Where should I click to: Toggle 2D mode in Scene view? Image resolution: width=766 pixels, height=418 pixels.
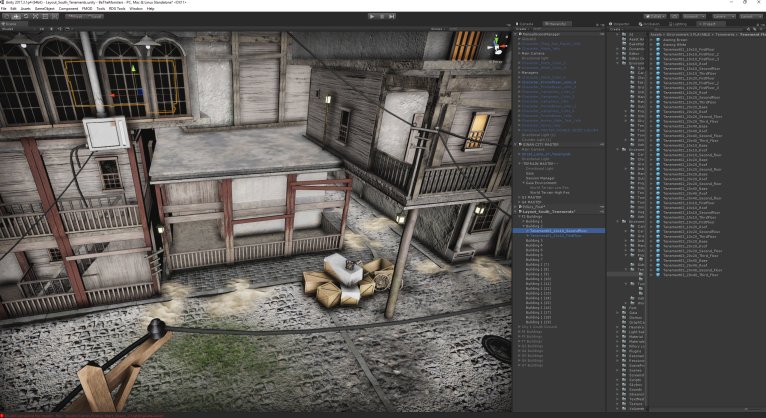click(42, 29)
